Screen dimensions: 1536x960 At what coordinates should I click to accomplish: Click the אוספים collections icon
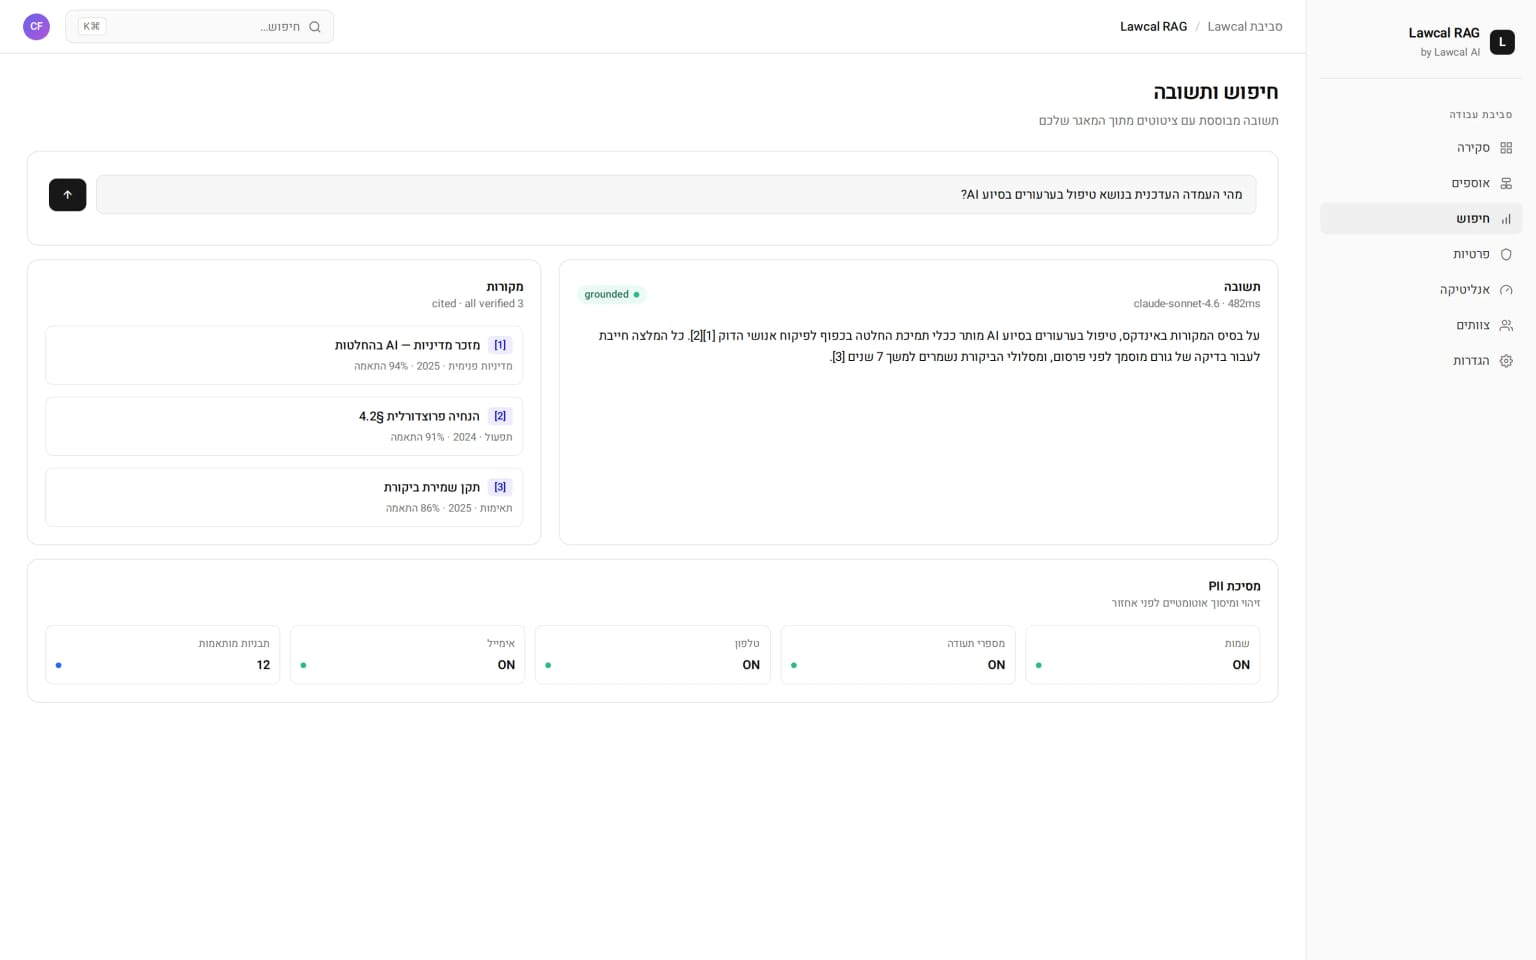1506,183
